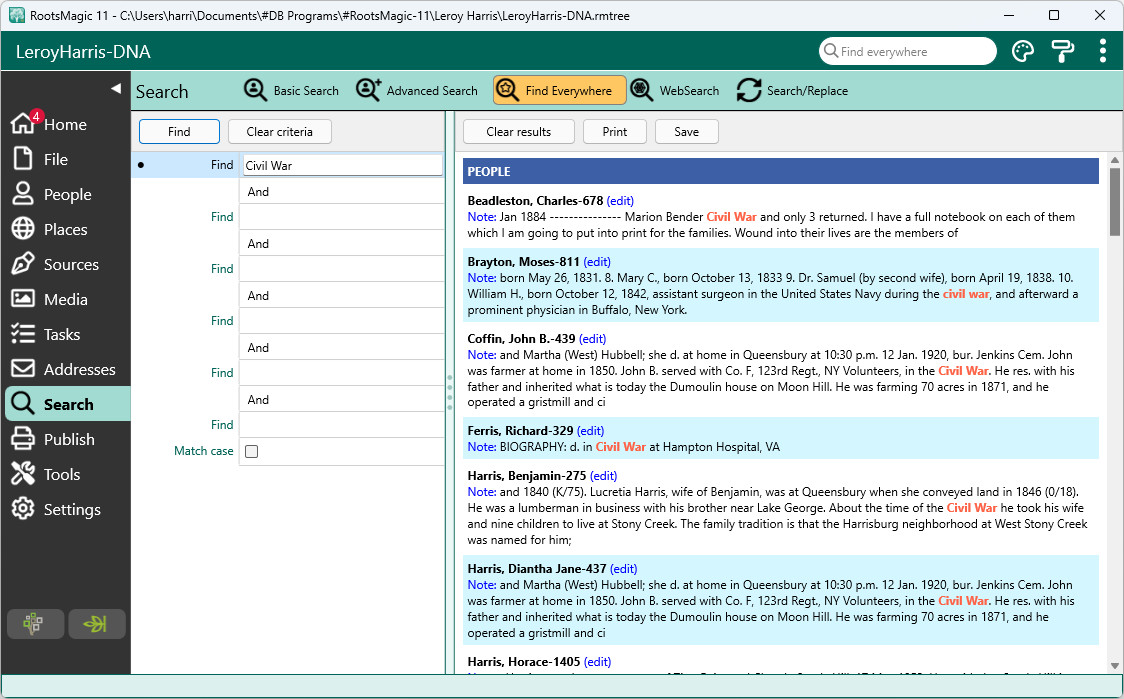Viewport: 1124px width, 699px height.
Task: Click Clear results button
Action: click(518, 132)
